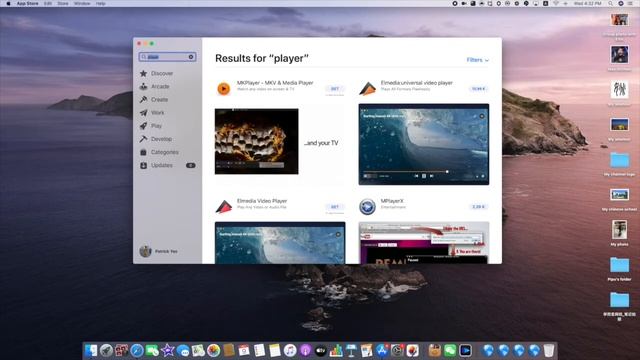Open Launchpad from the dock

pyautogui.click(x=106, y=350)
